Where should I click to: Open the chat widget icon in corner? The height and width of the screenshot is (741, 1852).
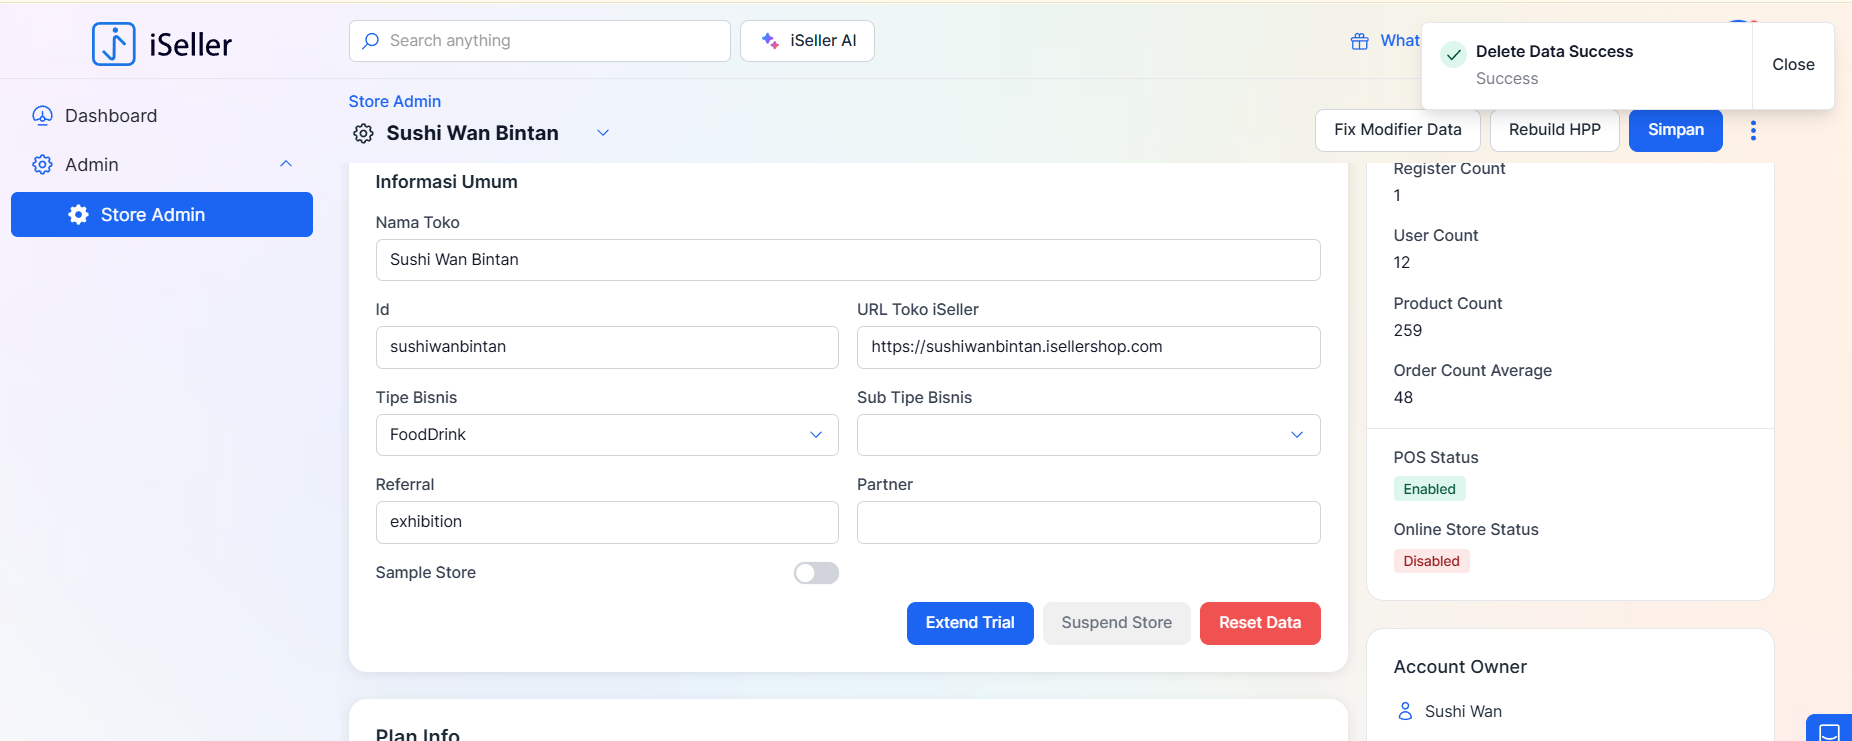1828,731
